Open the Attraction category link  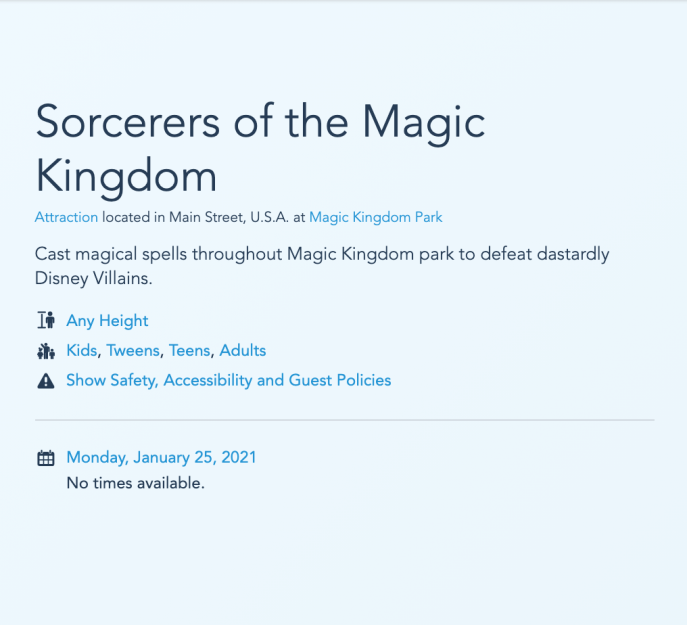(67, 217)
